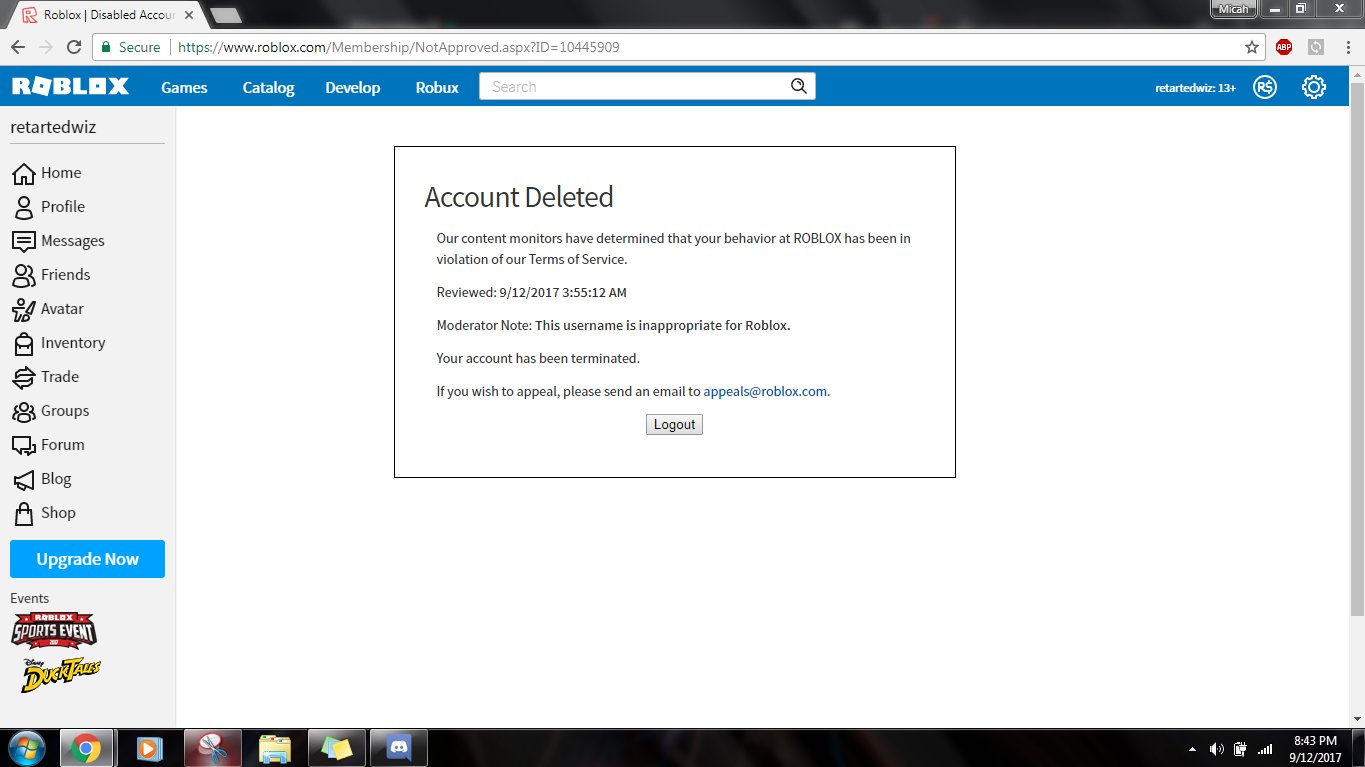The image size is (1365, 767).
Task: Show hidden system tray icons
Action: (x=1192, y=749)
